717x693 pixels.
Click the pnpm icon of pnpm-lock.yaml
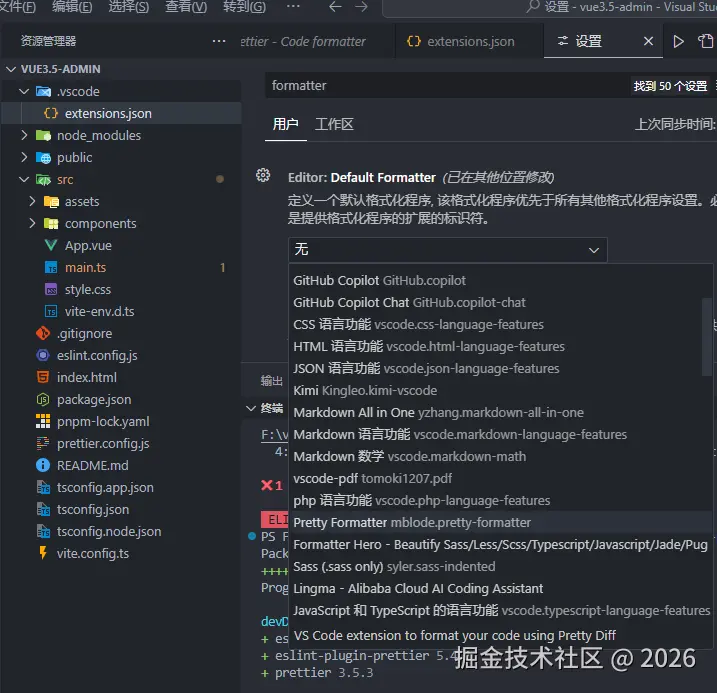43,421
